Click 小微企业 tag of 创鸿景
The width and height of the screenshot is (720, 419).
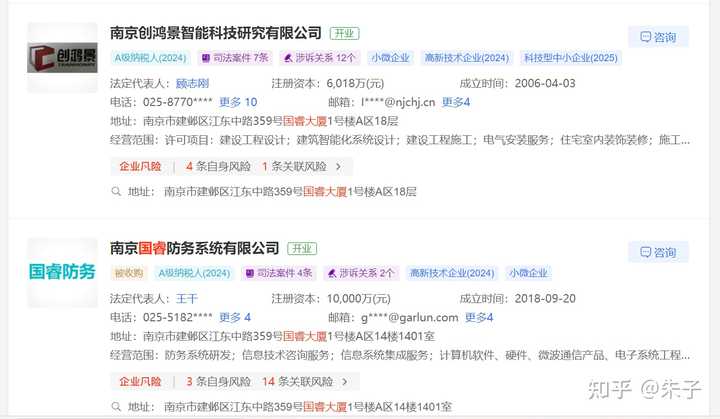pos(390,58)
